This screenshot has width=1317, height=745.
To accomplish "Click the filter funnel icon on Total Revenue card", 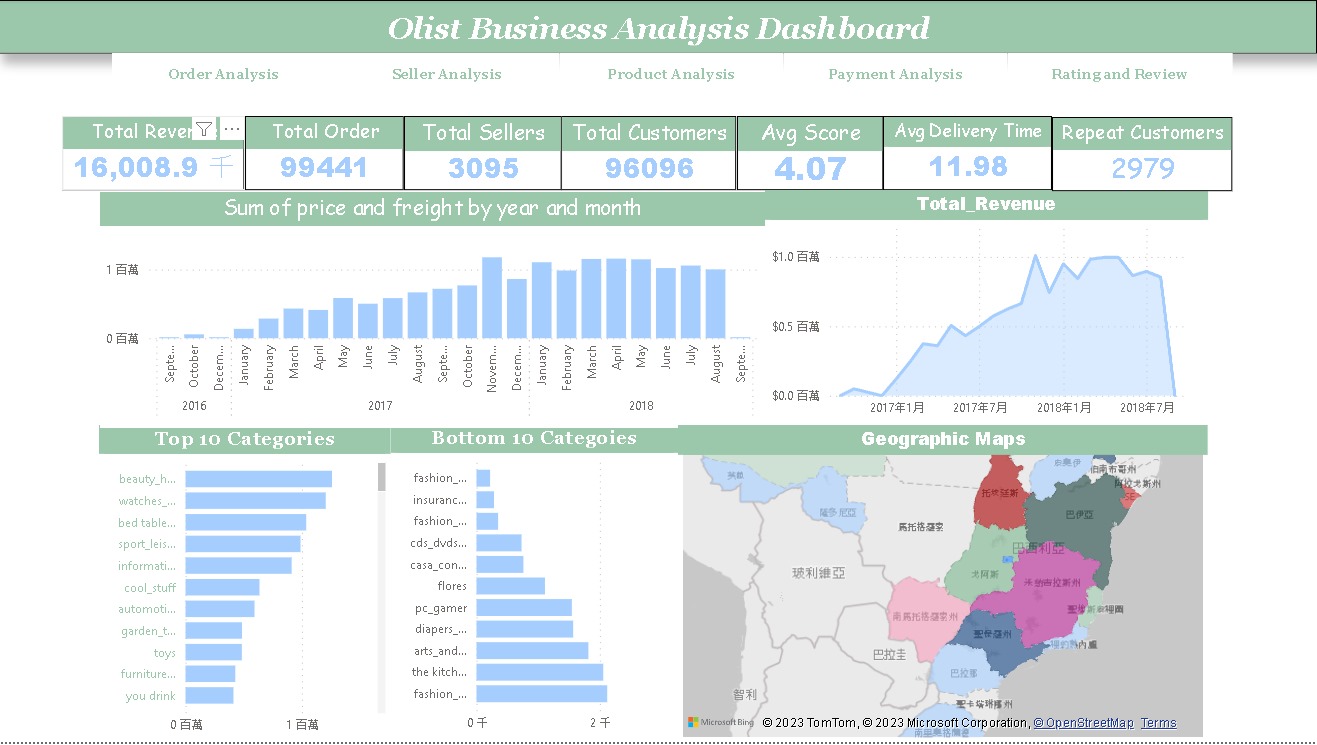I will coord(204,128).
